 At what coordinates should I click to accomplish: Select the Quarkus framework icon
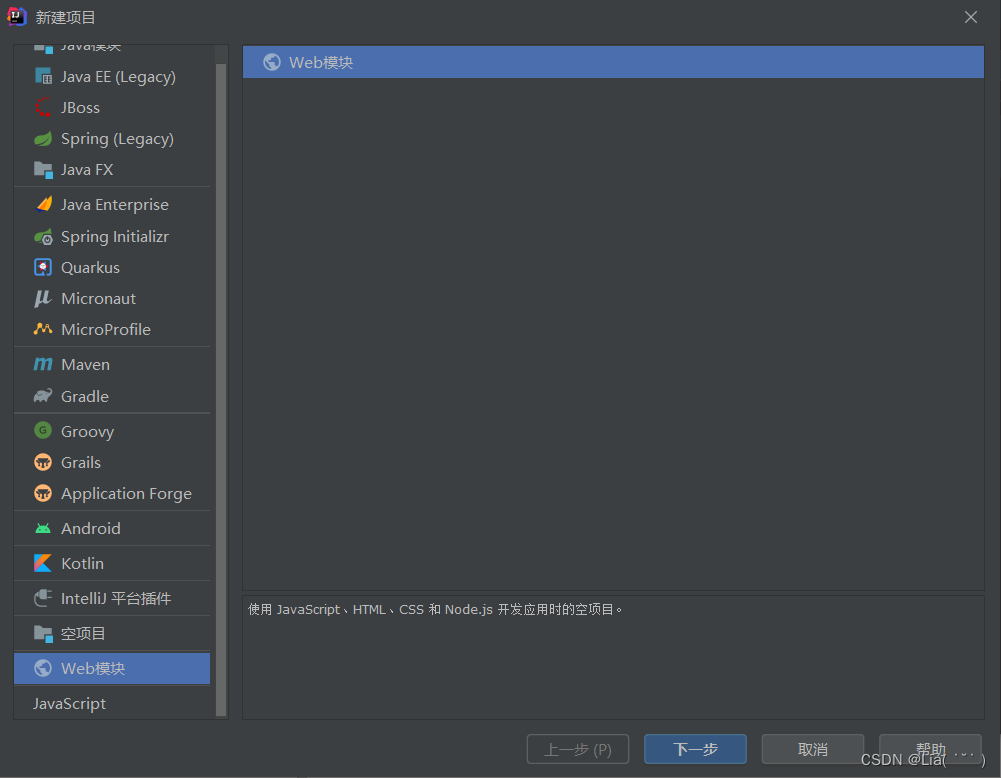pos(44,267)
